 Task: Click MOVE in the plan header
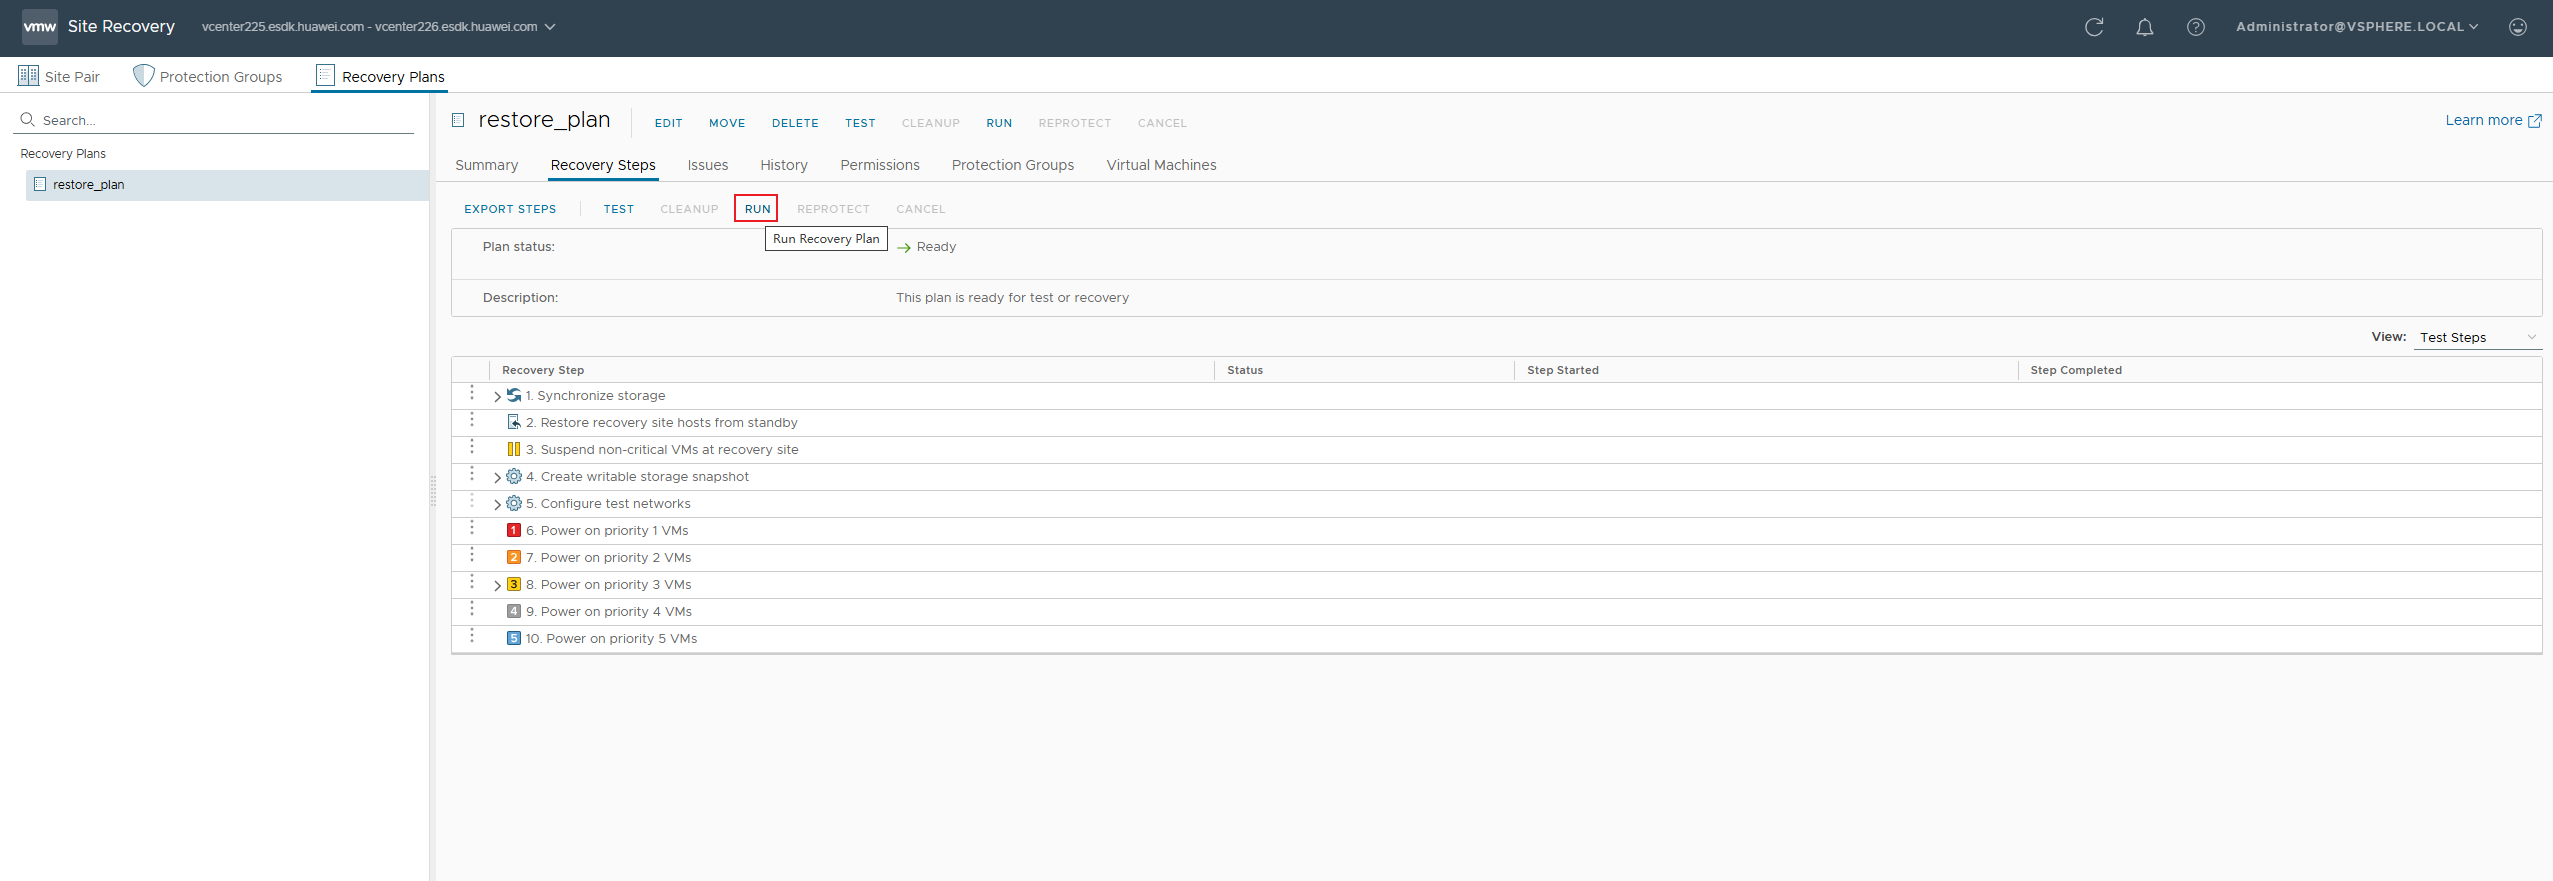click(x=727, y=123)
